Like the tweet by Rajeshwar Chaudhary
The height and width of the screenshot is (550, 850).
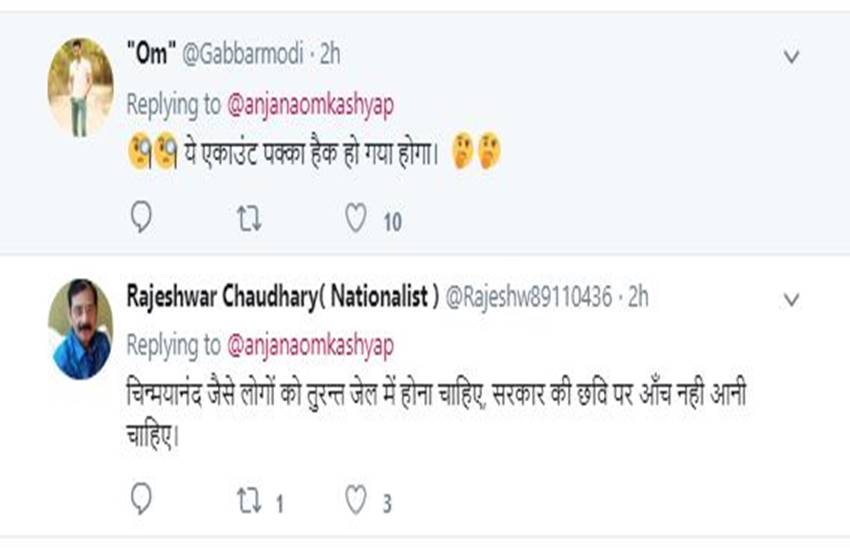[x=356, y=500]
